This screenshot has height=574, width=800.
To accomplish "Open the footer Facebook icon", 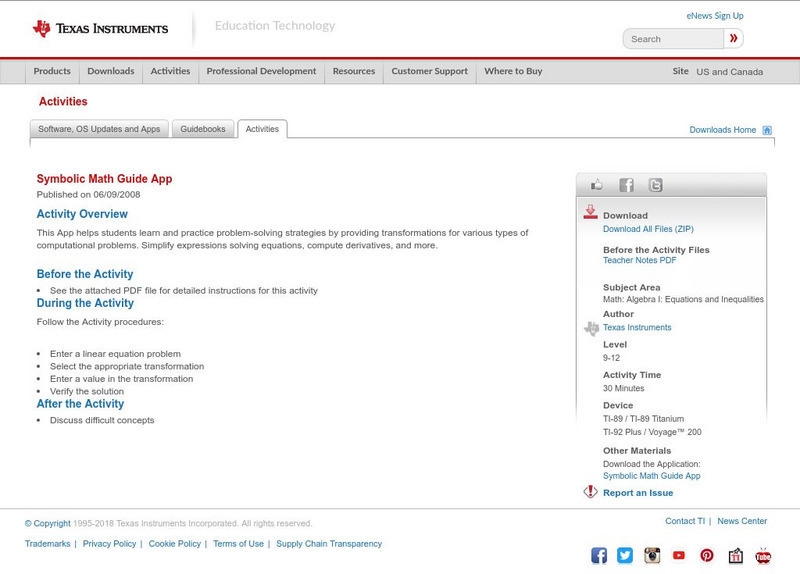I will (599, 555).
